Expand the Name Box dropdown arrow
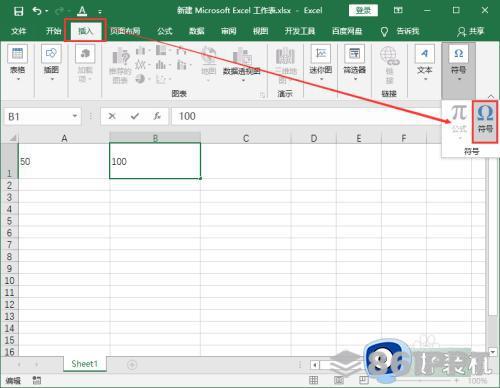 (x=75, y=116)
